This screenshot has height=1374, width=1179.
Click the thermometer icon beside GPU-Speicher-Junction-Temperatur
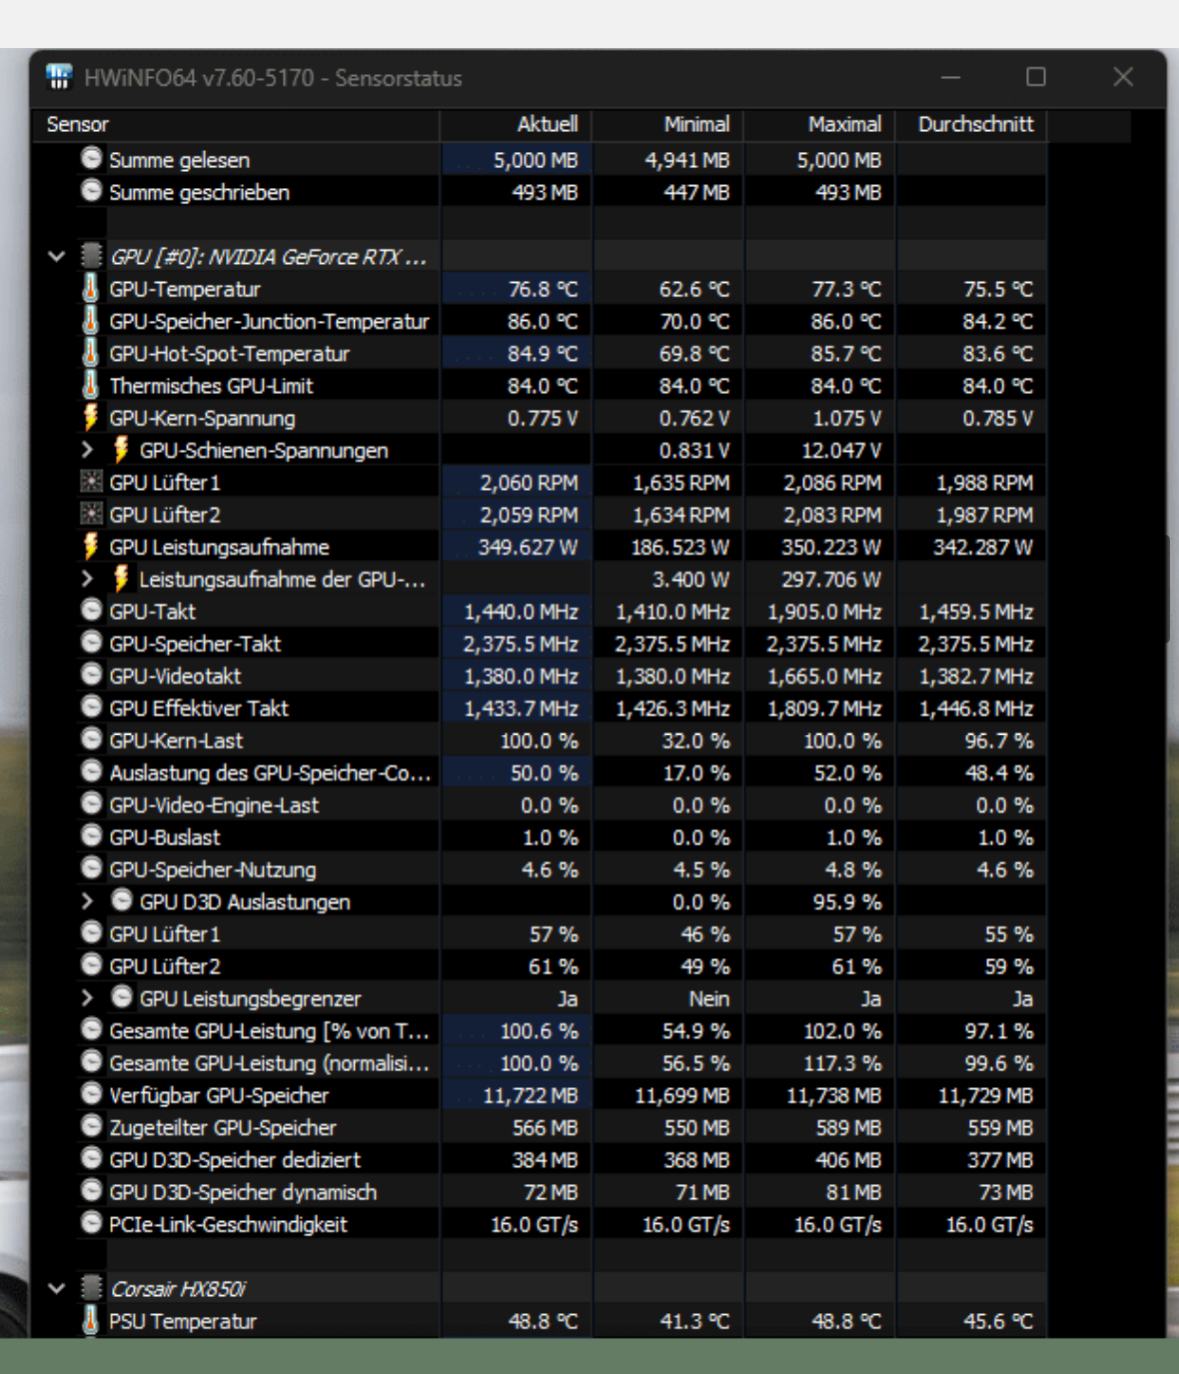[90, 320]
